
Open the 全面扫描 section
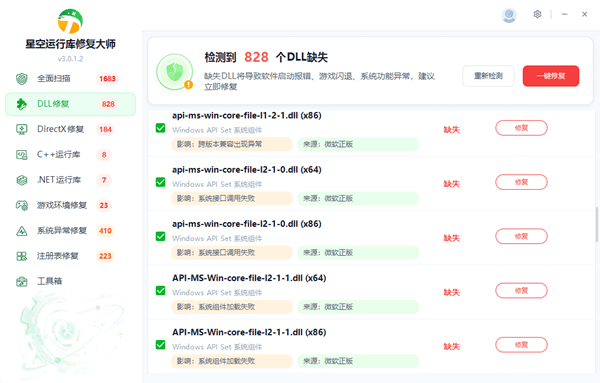tap(70, 79)
